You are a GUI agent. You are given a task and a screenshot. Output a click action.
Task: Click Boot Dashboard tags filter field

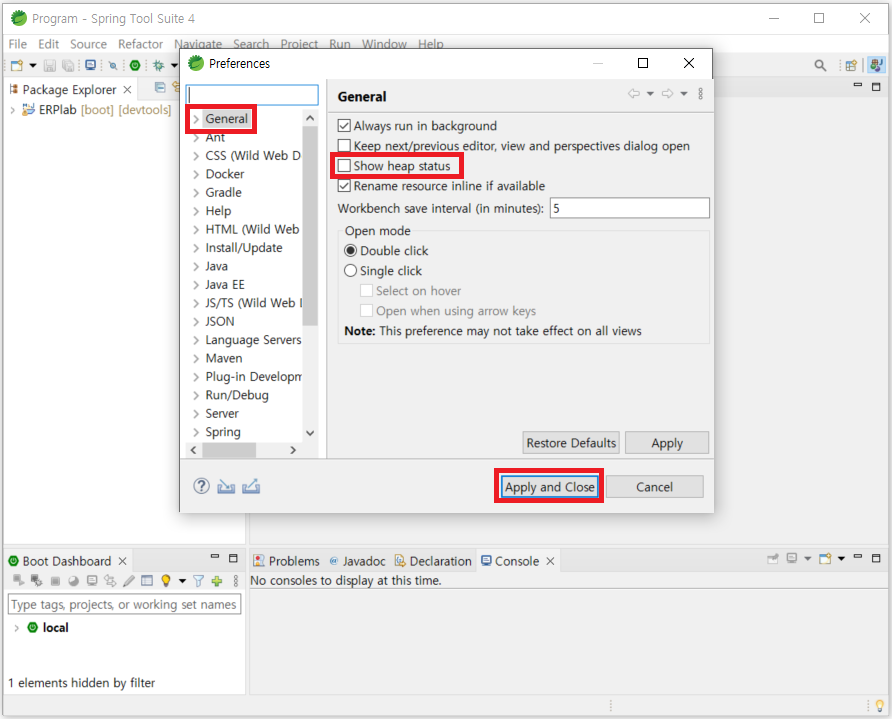pyautogui.click(x=125, y=604)
